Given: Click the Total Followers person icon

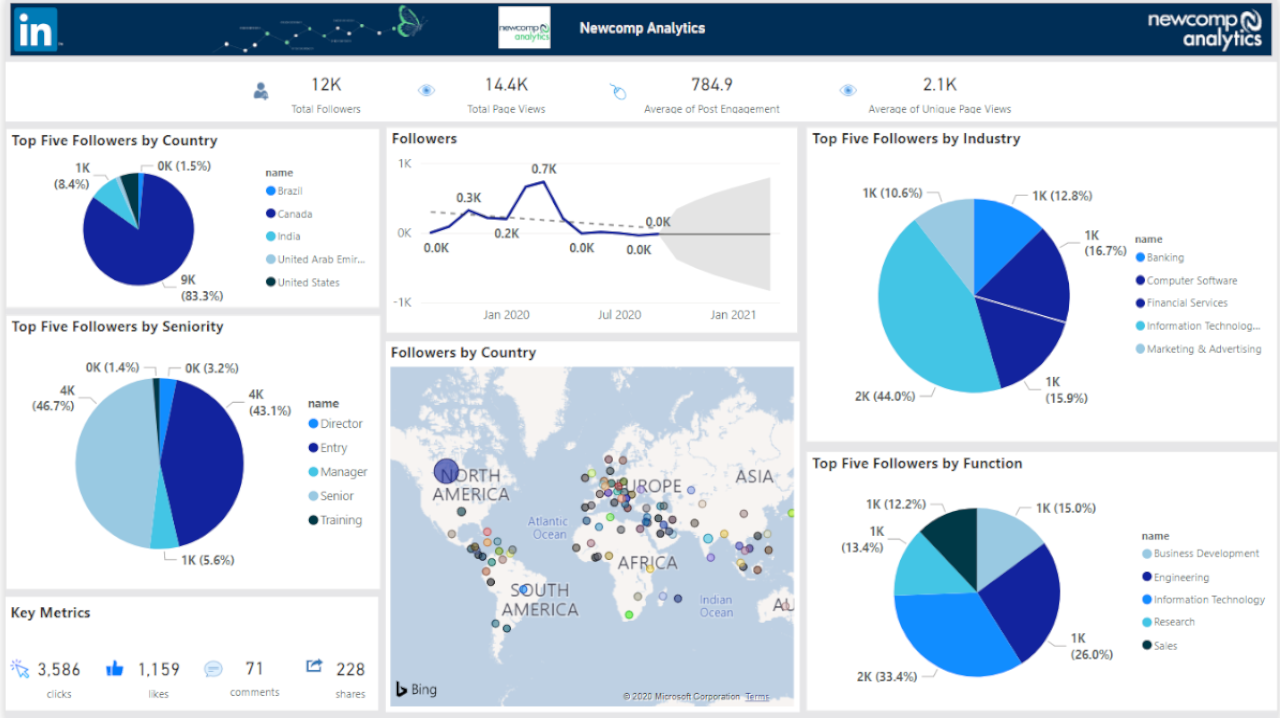Looking at the screenshot, I should 261,91.
